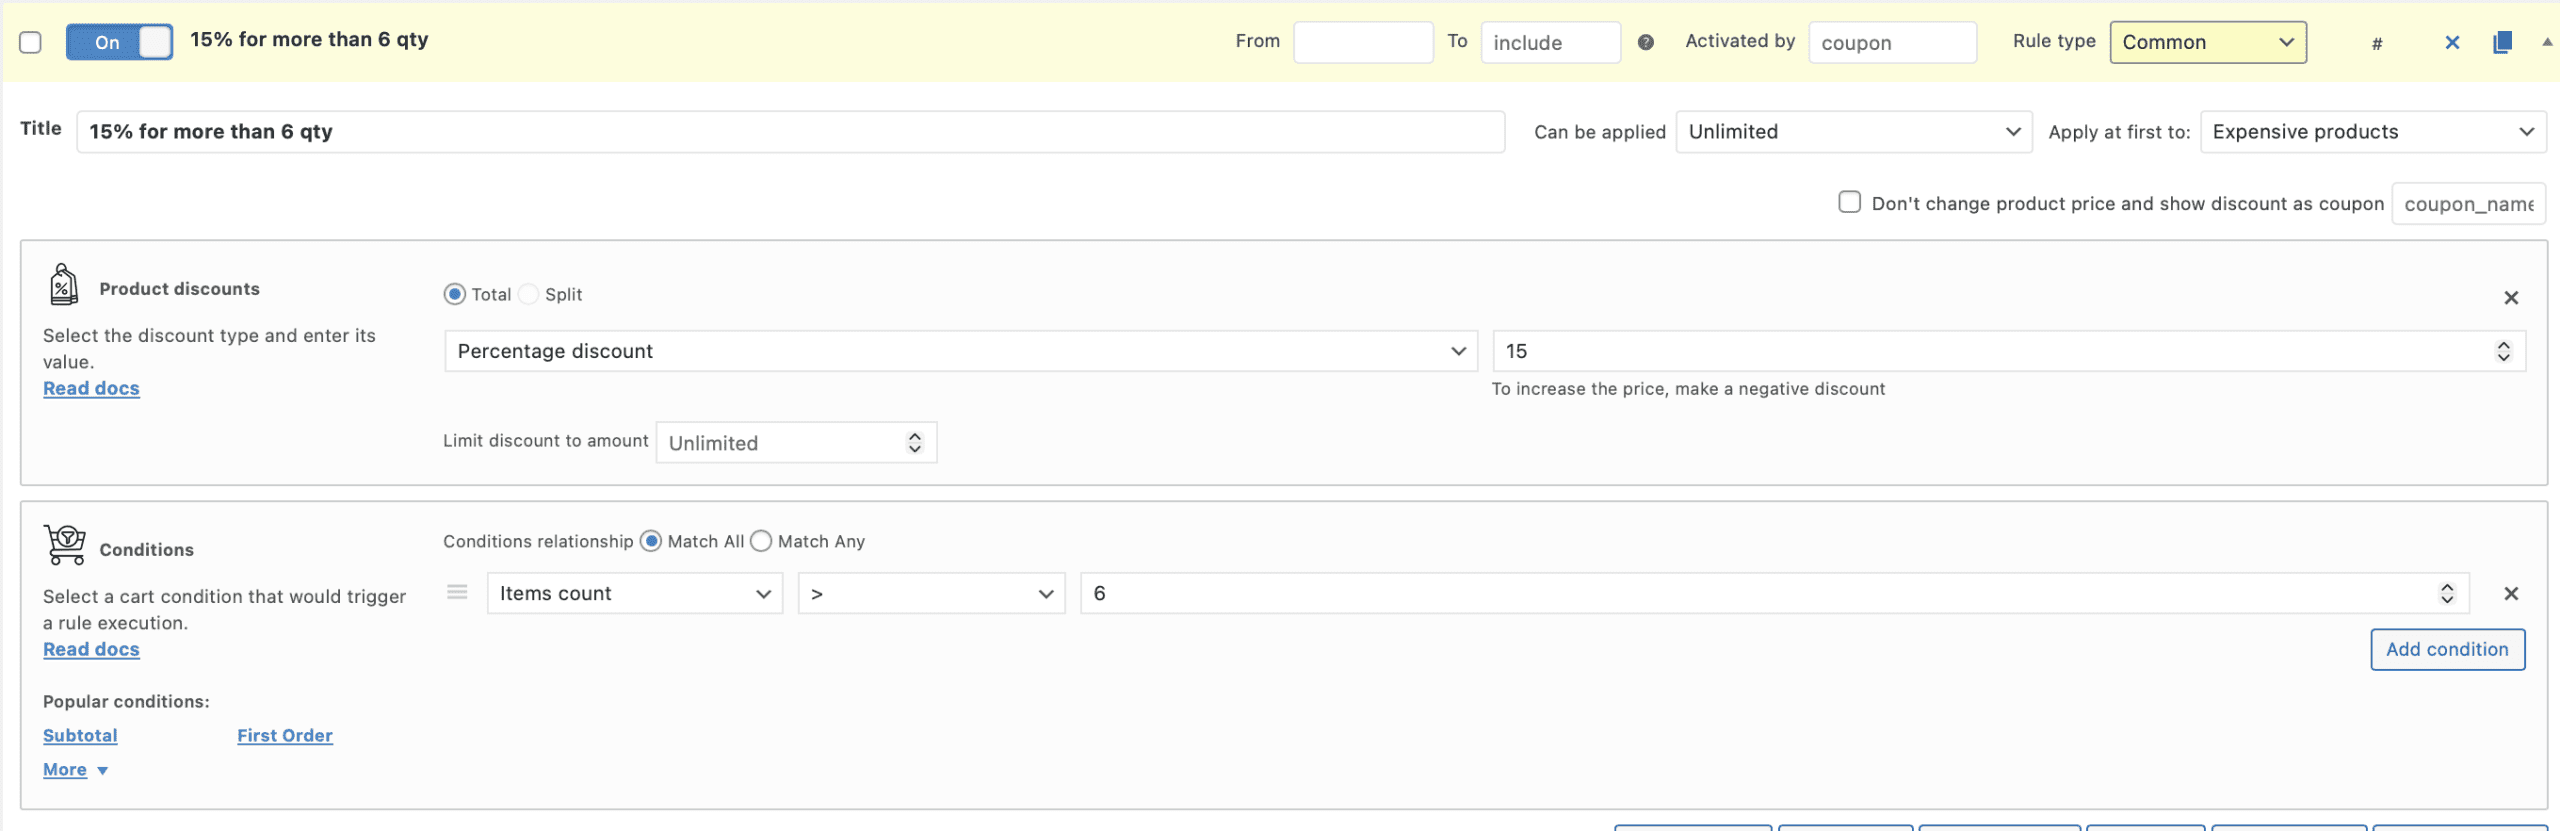Remove the Product discounts section
Screen dimensions: 2560x831
[x=2510, y=298]
